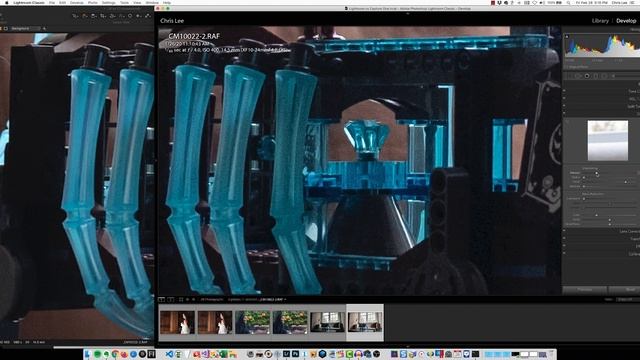Screen dimensions: 640x360
Task: Open Visual Studio Code from the Dock
Action: (x=169, y=354)
